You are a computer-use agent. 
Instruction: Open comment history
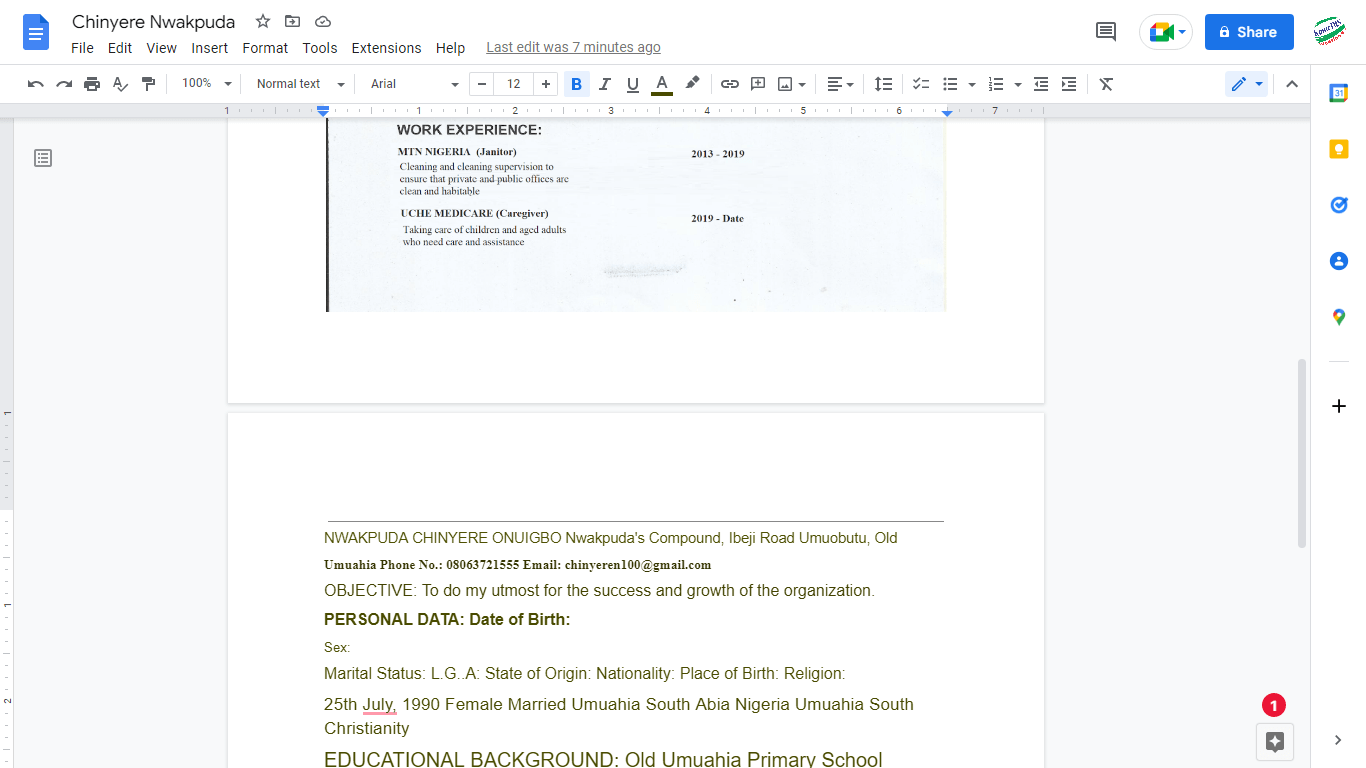1104,31
